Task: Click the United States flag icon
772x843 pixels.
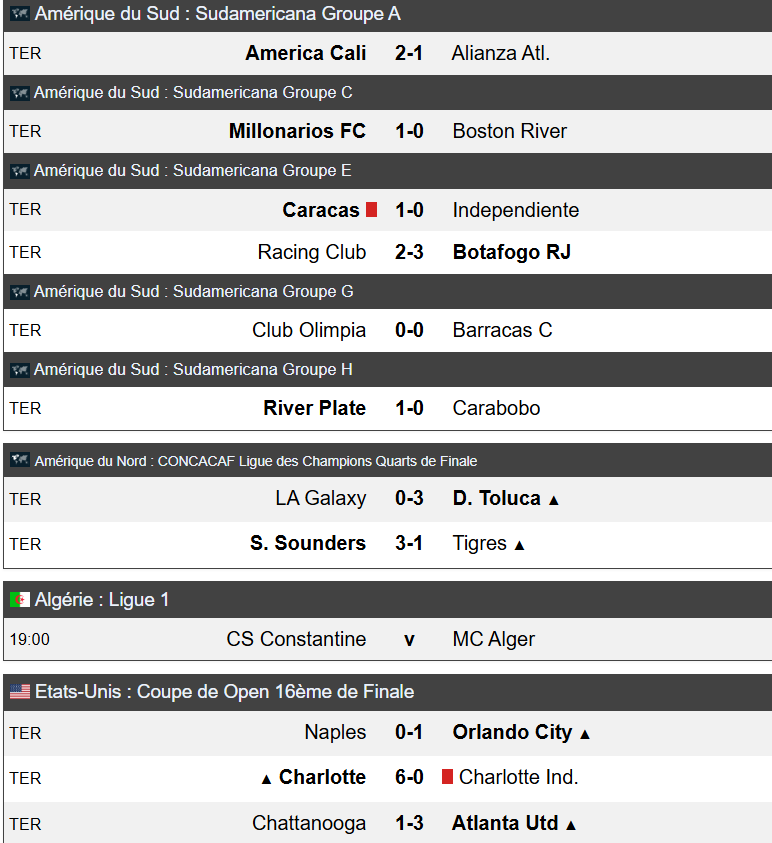Action: pos(20,692)
